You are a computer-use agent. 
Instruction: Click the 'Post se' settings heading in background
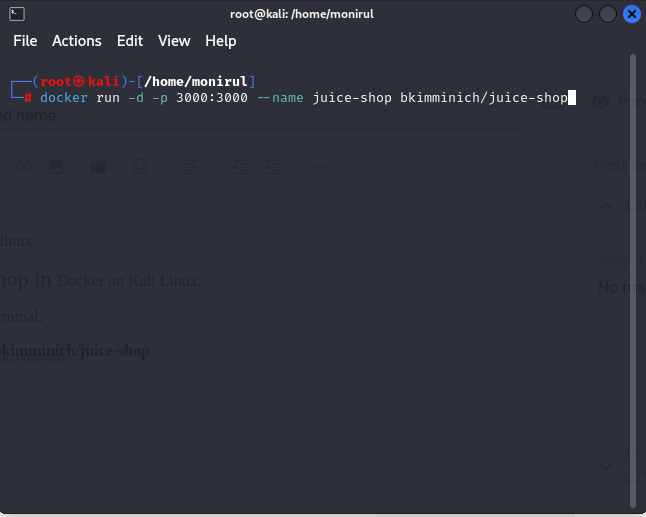coord(620,166)
